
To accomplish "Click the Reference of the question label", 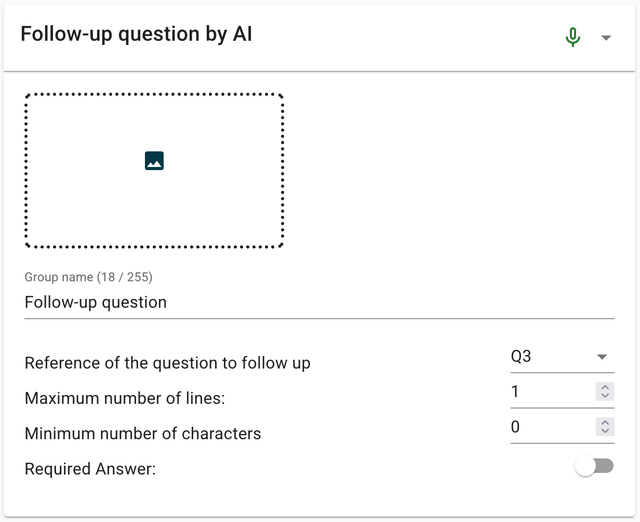I will [167, 363].
